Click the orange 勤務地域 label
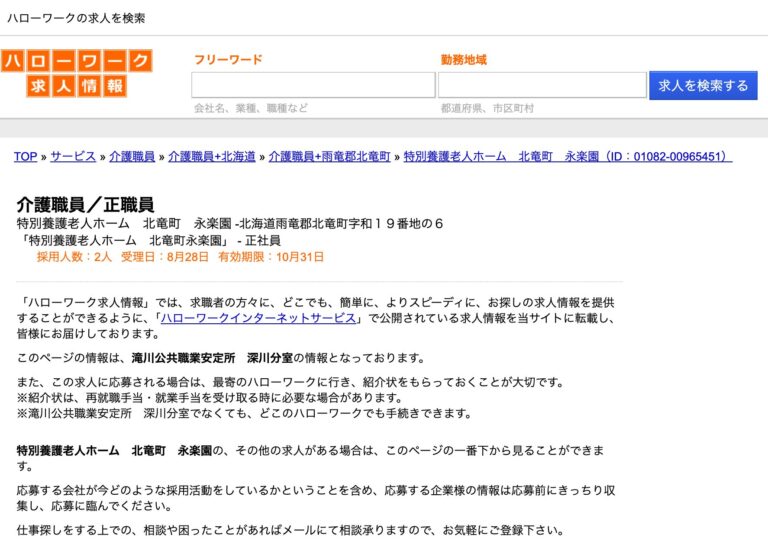Viewport: 768px width, 554px height. pos(464,60)
